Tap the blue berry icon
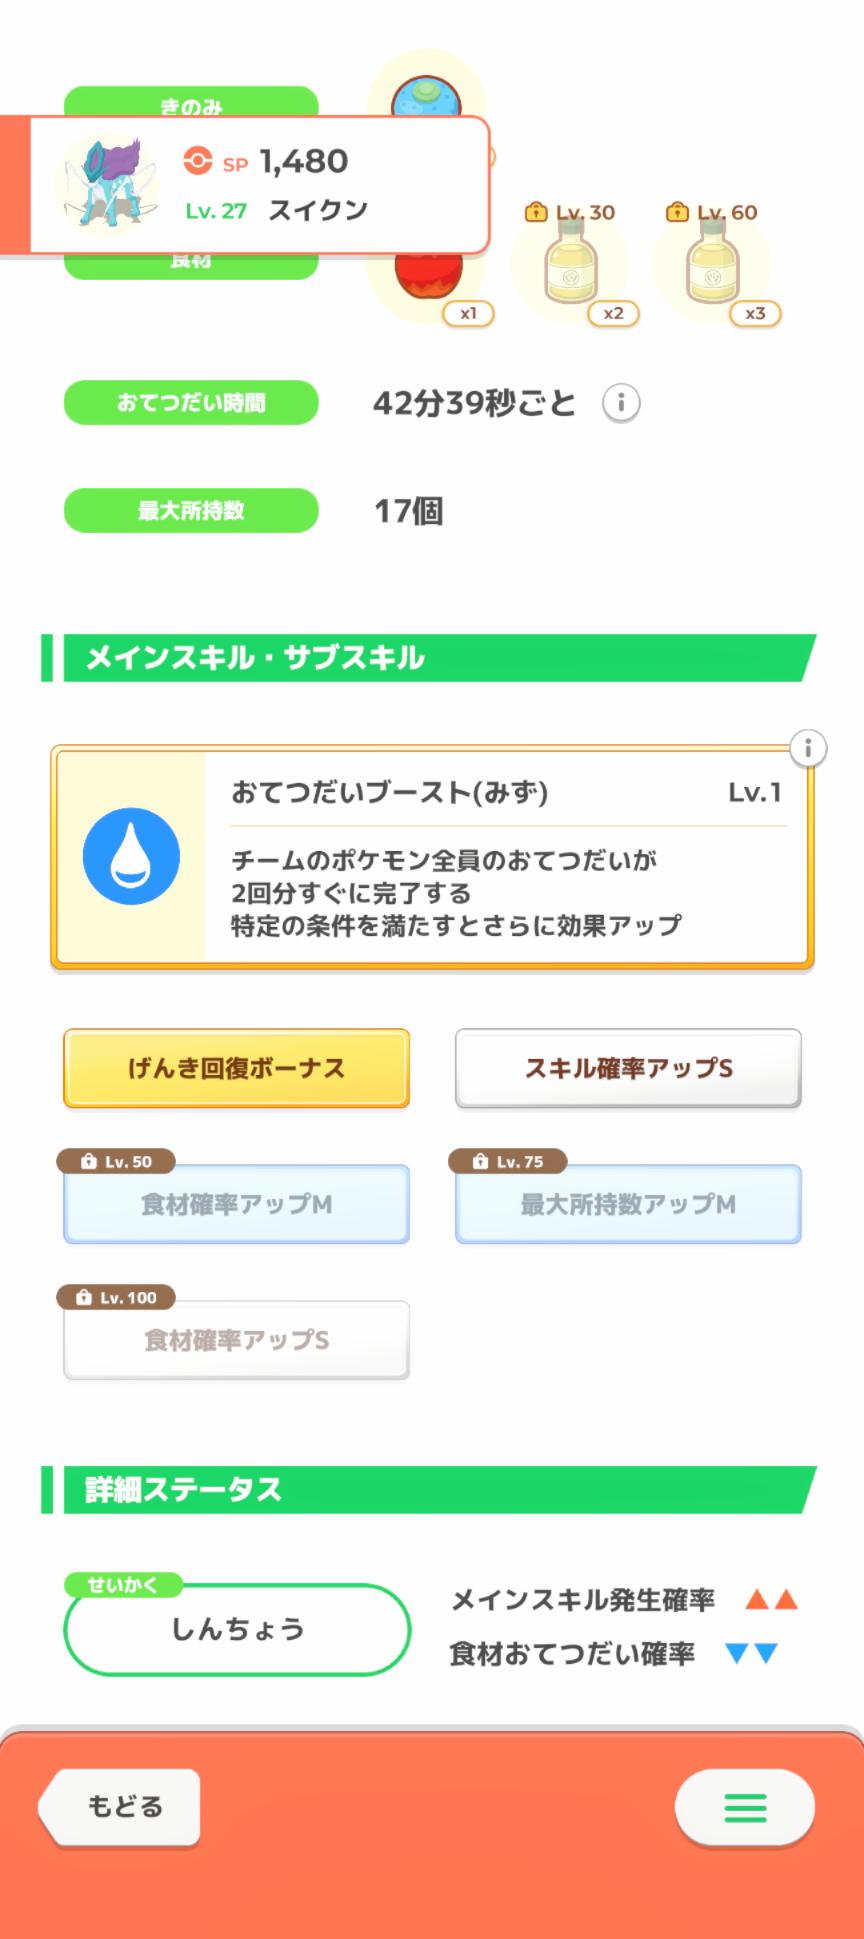Viewport: 864px width, 1939px height. [427, 97]
